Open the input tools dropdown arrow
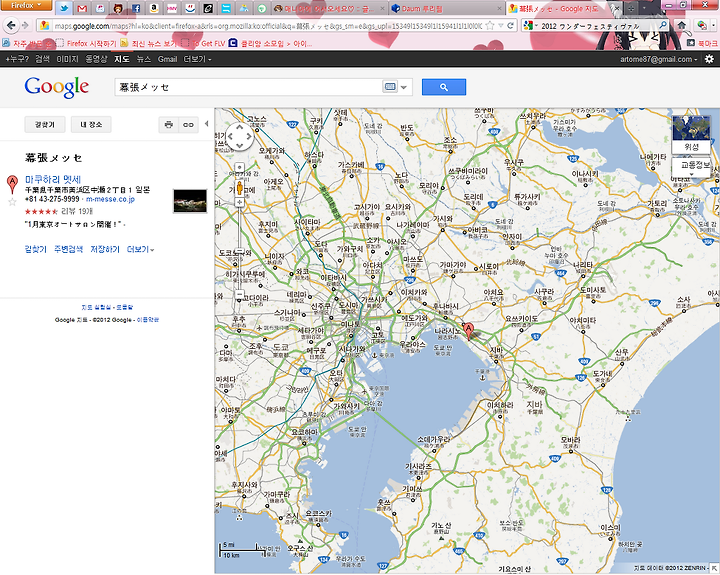This screenshot has width=720, height=575. tap(404, 87)
